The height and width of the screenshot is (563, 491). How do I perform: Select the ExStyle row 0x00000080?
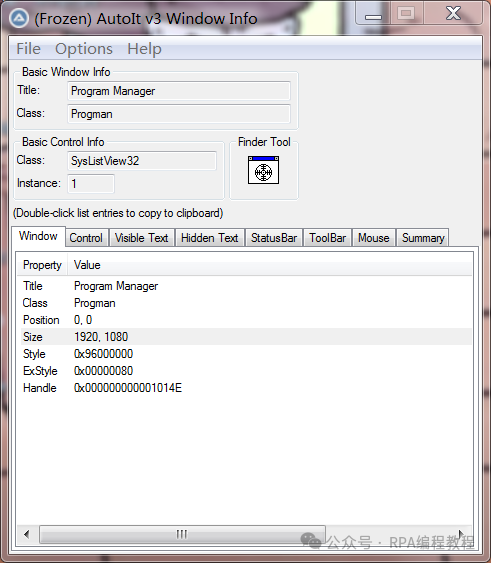246,371
